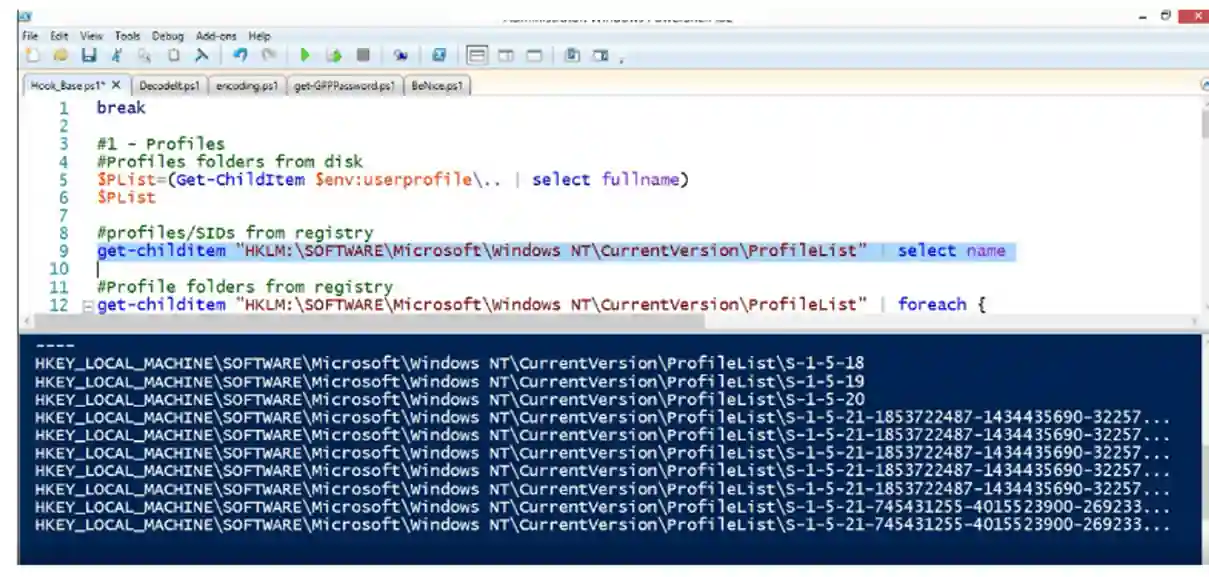Open the Debug menu

168,36
